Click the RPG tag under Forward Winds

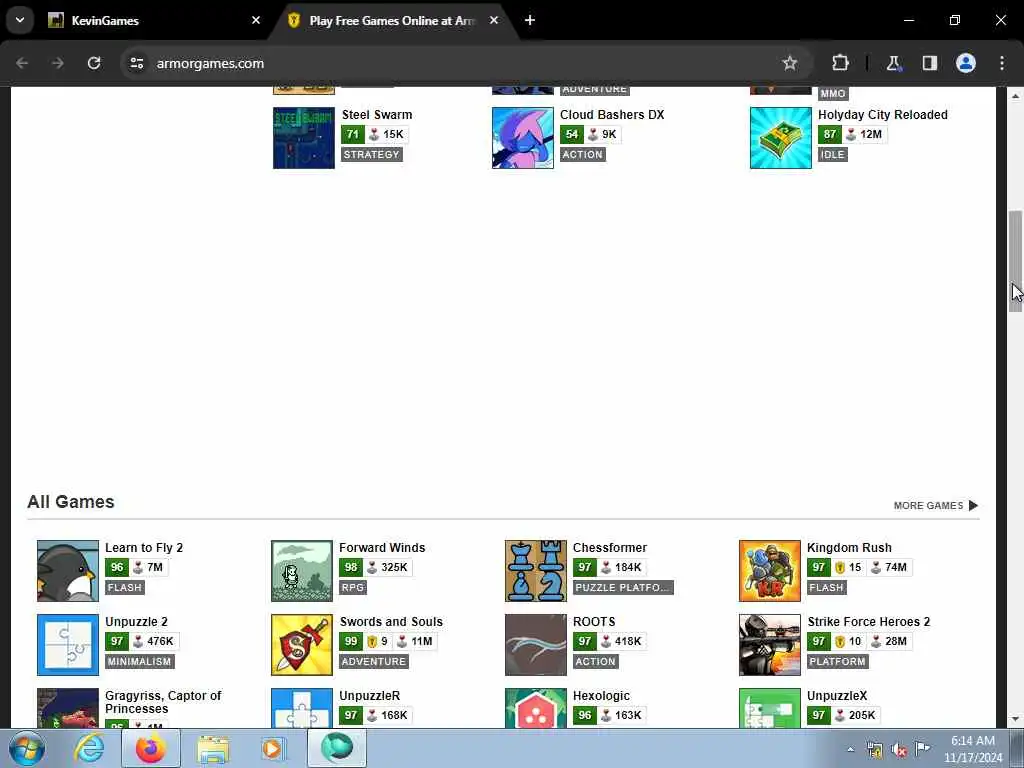pyautogui.click(x=353, y=588)
